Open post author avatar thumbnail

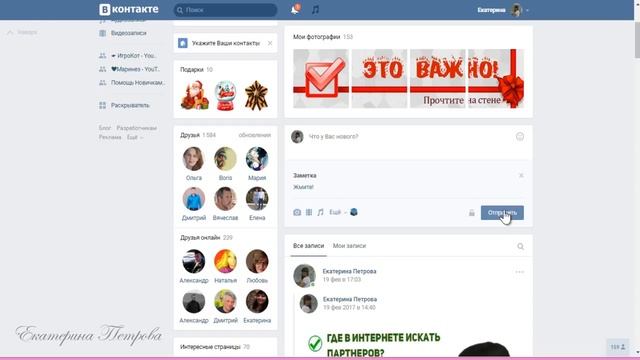304,276
